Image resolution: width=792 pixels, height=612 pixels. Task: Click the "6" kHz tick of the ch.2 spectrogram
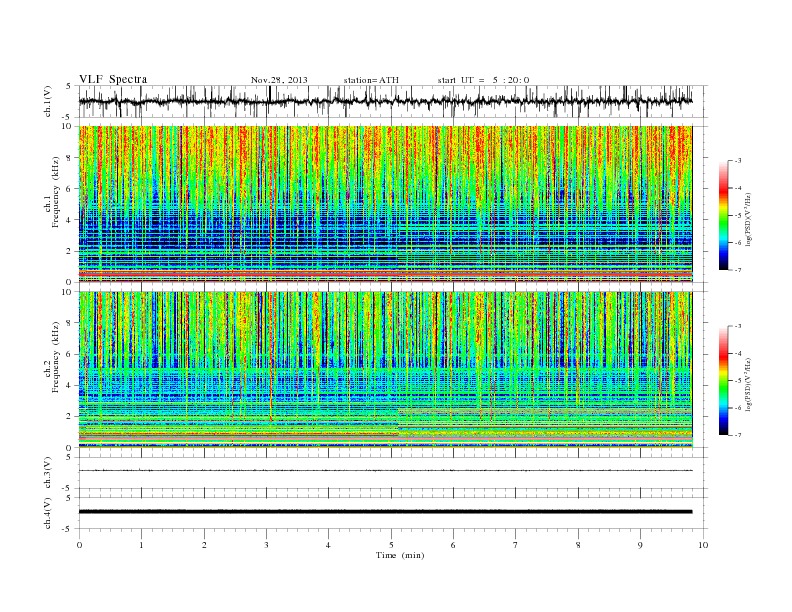click(x=69, y=354)
